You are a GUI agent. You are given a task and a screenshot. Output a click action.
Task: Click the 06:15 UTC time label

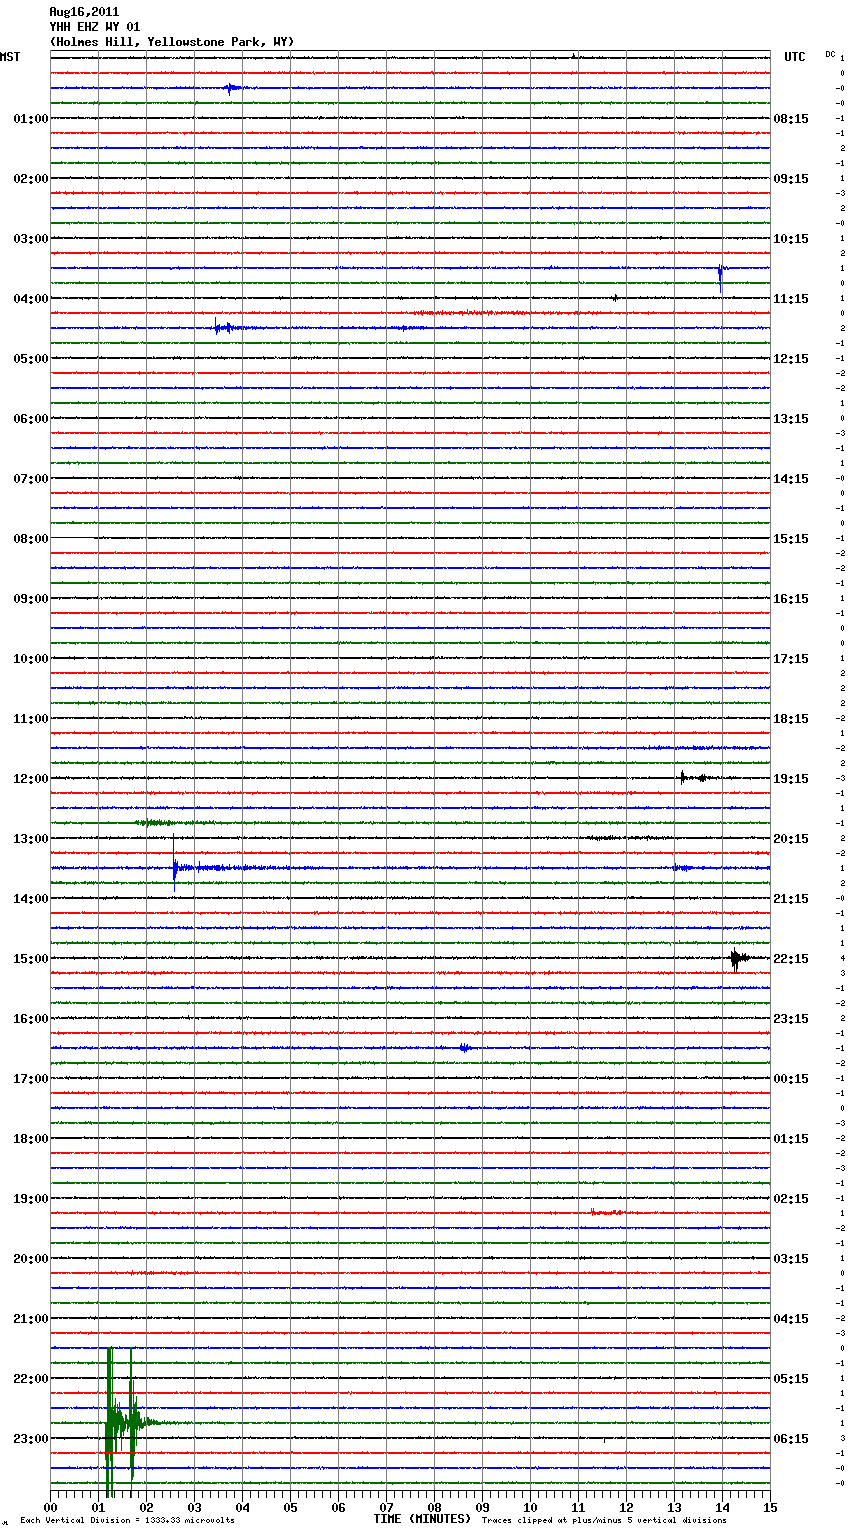pyautogui.click(x=791, y=1439)
